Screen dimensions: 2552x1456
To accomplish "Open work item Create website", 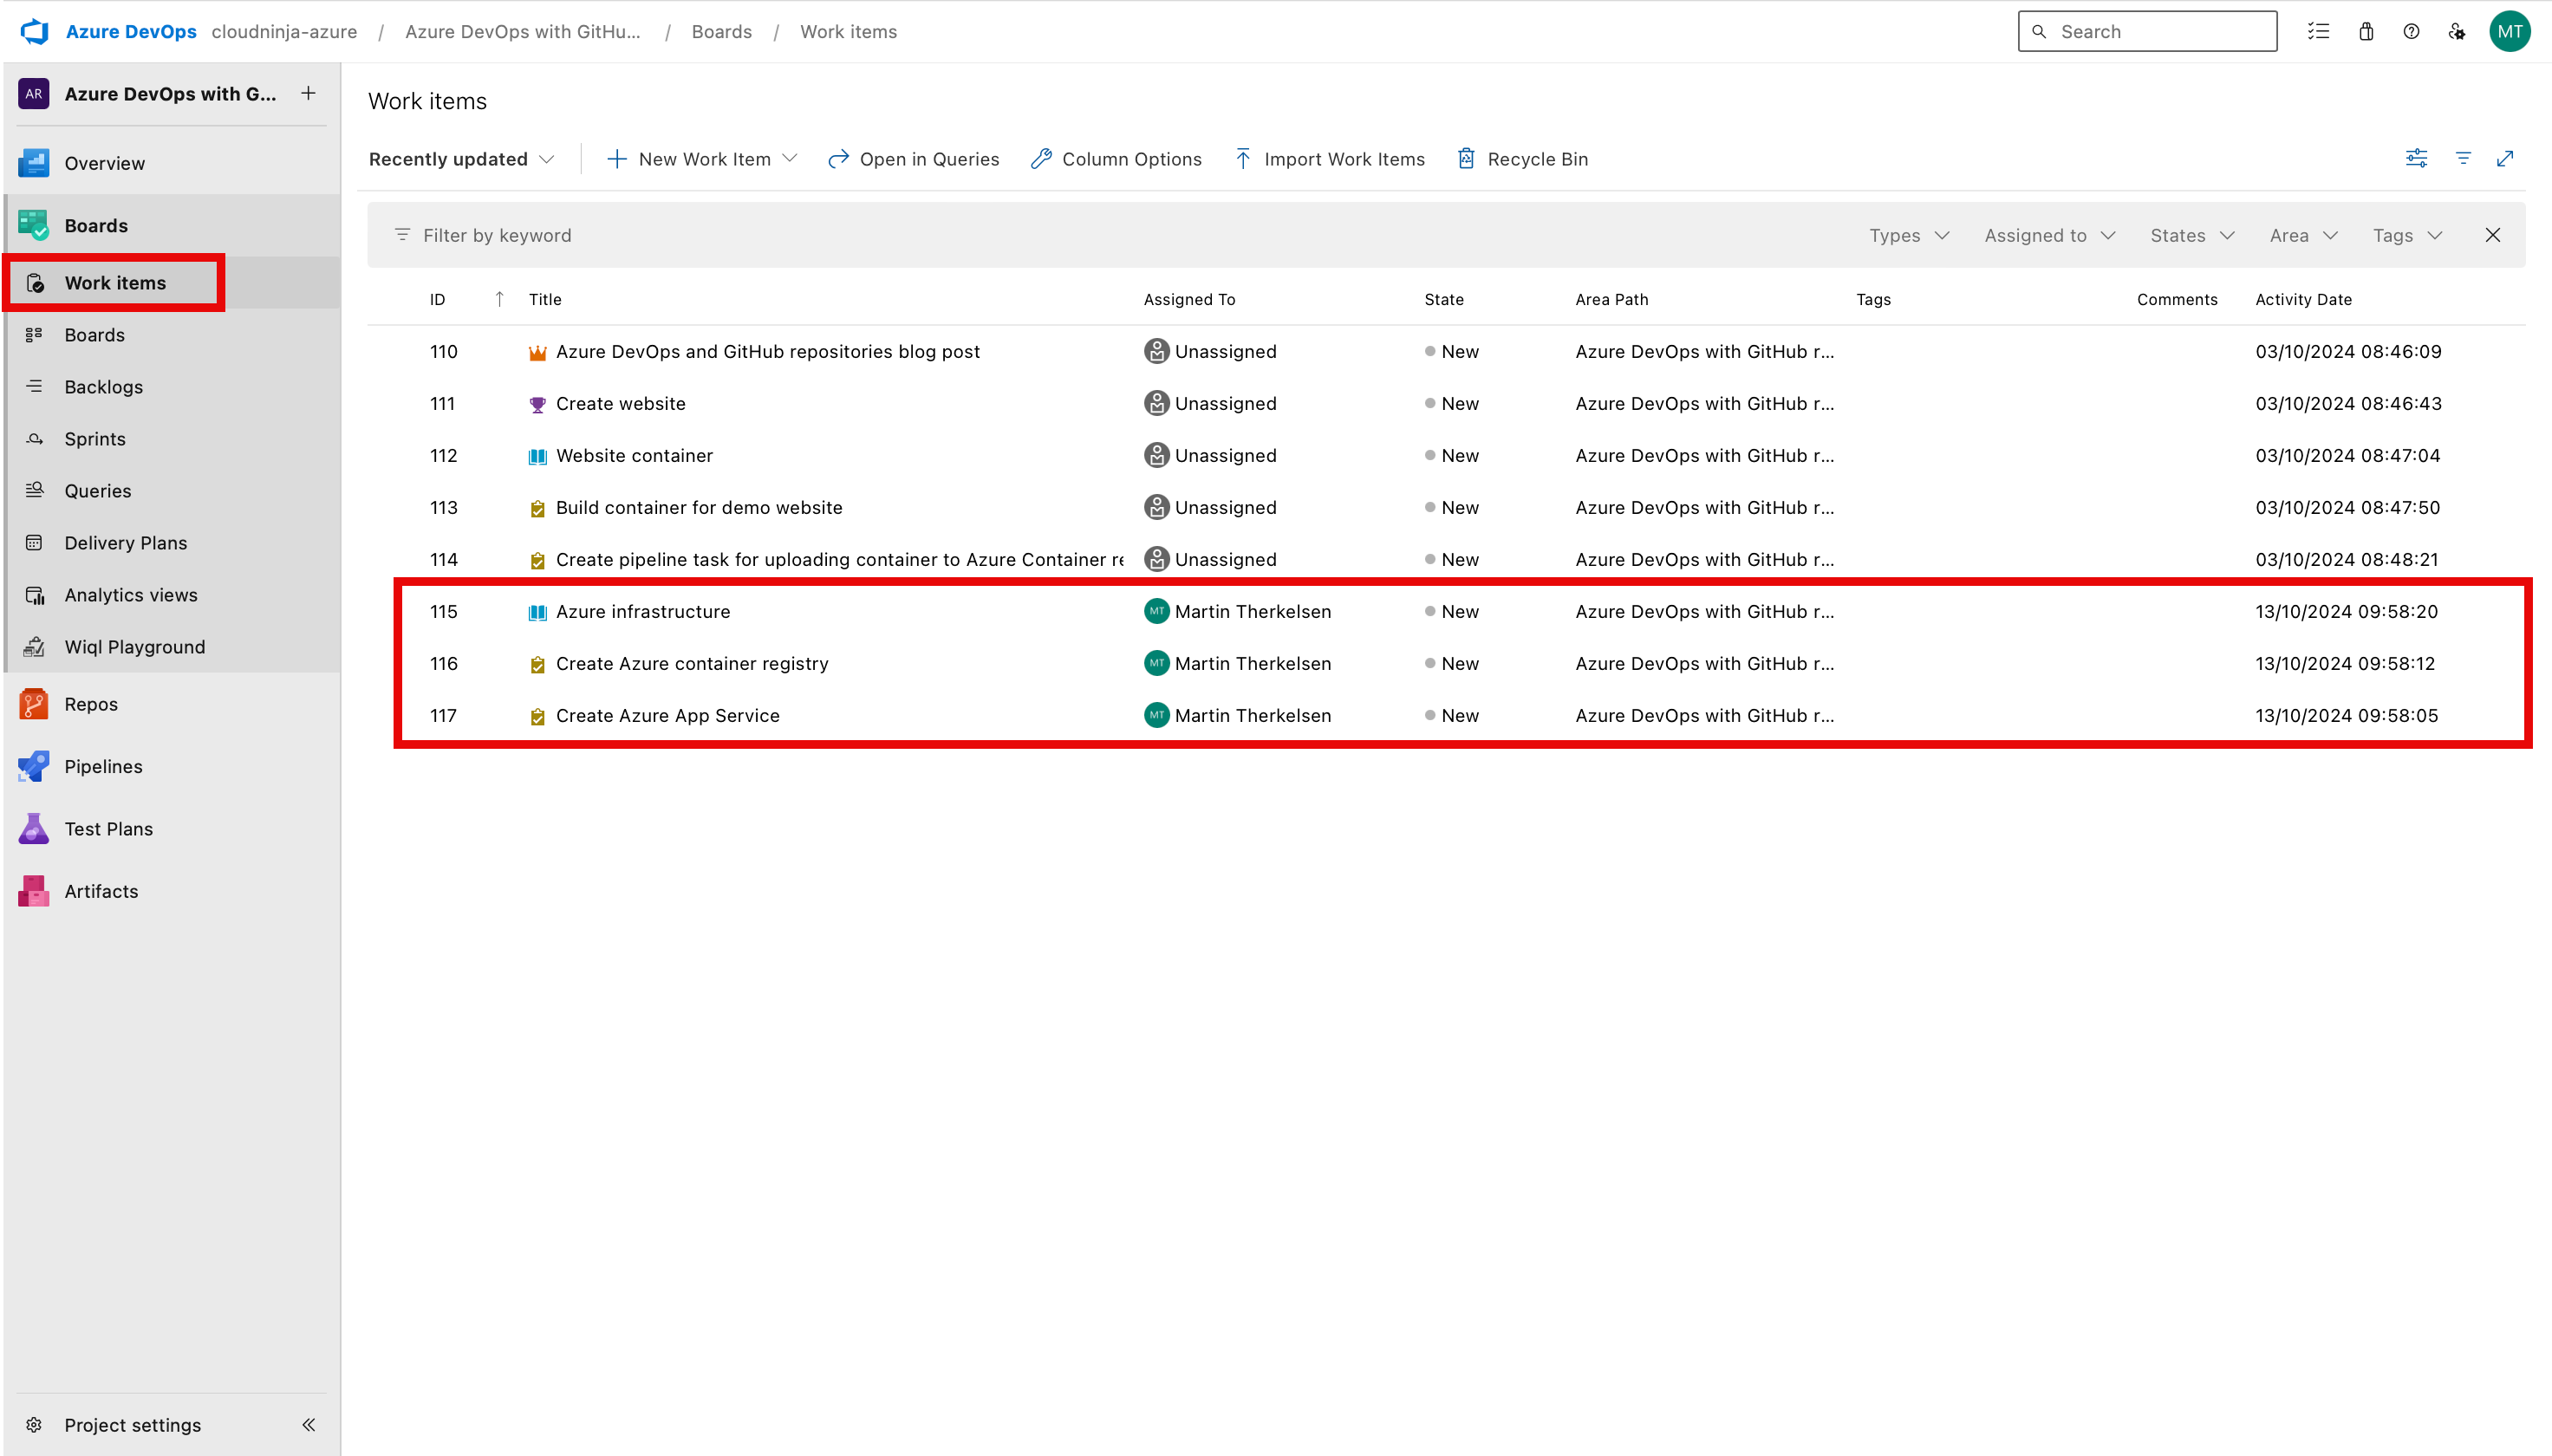I will pyautogui.click(x=620, y=403).
